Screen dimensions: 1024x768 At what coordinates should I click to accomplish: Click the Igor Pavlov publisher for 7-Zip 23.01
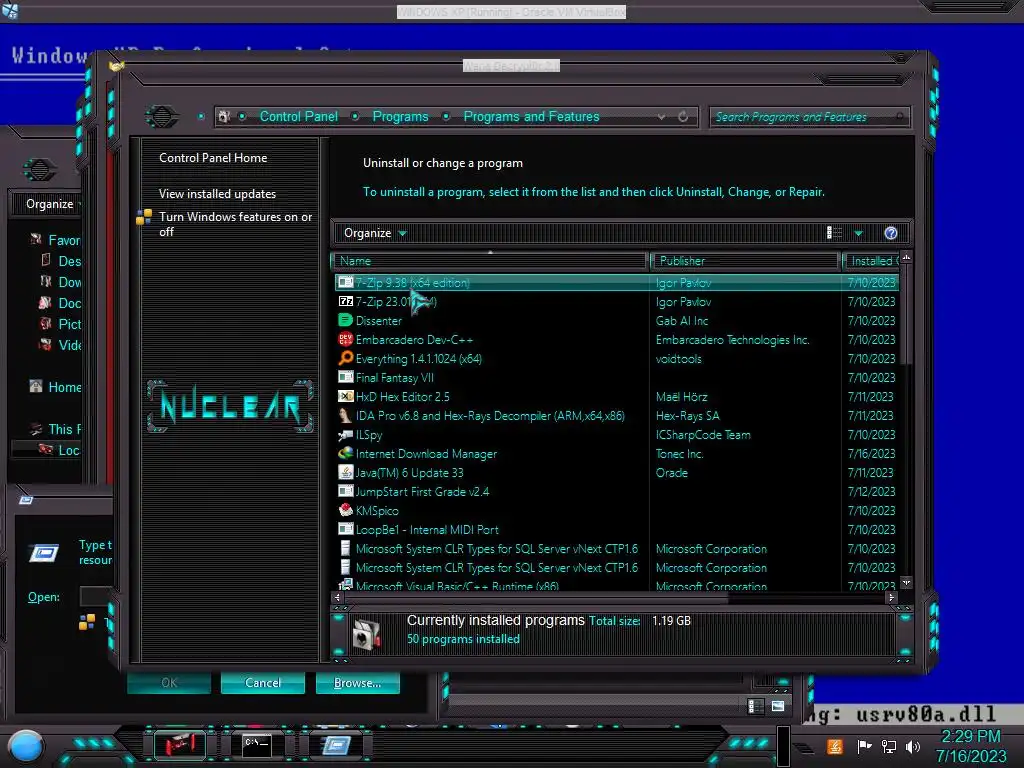pyautogui.click(x=683, y=302)
